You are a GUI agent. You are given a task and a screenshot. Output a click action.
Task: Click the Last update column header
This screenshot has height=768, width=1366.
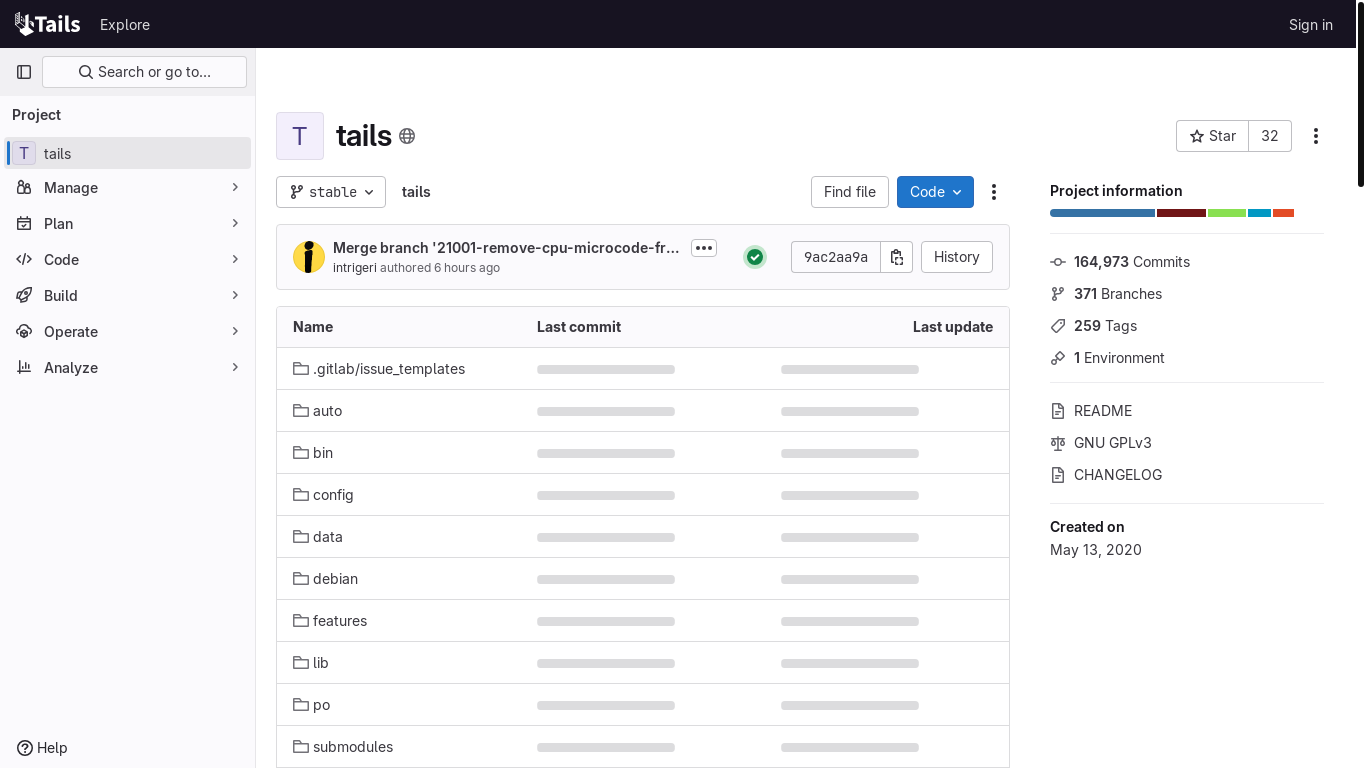click(953, 327)
